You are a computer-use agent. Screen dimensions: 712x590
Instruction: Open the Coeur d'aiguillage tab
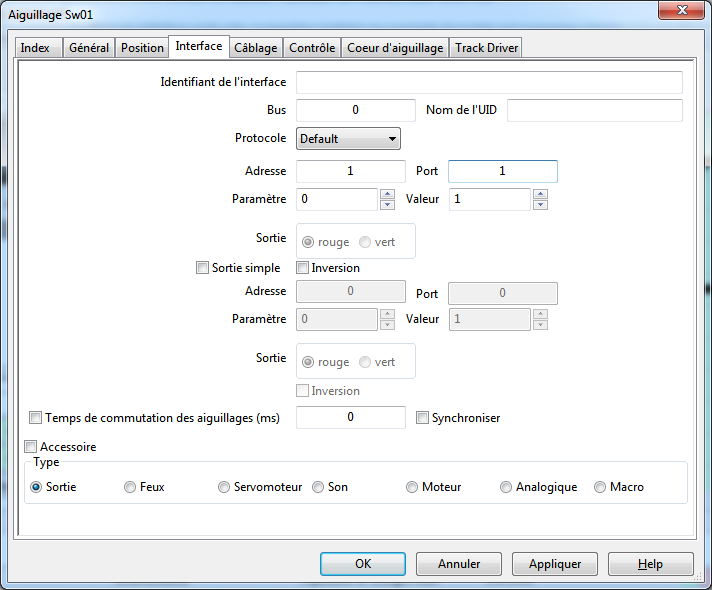point(394,48)
